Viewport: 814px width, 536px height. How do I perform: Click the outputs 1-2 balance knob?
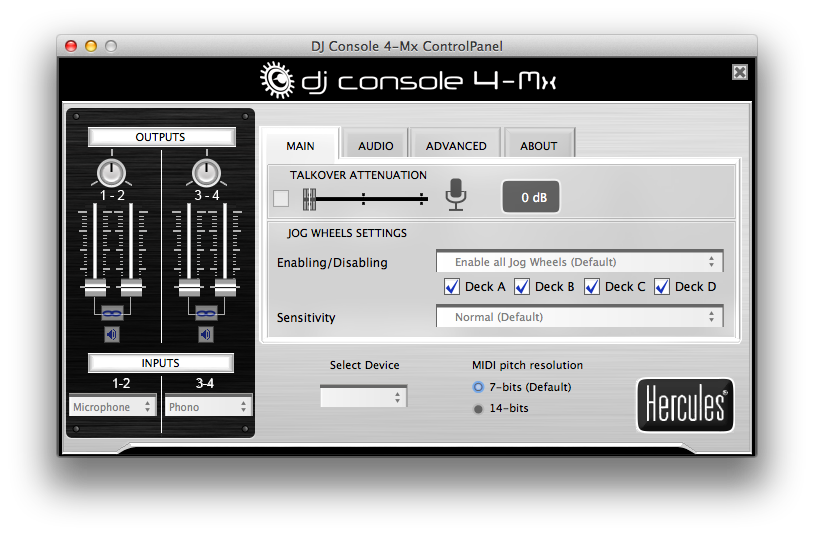click(112, 173)
